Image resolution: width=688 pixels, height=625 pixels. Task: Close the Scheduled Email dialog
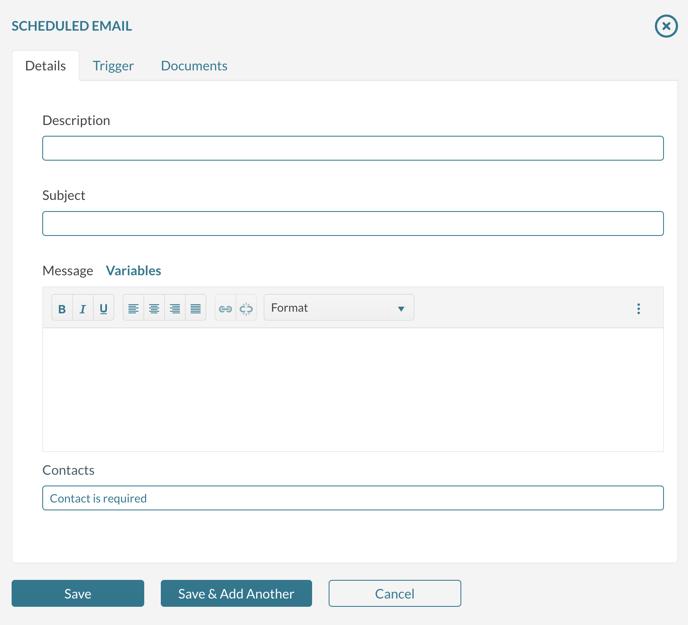(666, 26)
